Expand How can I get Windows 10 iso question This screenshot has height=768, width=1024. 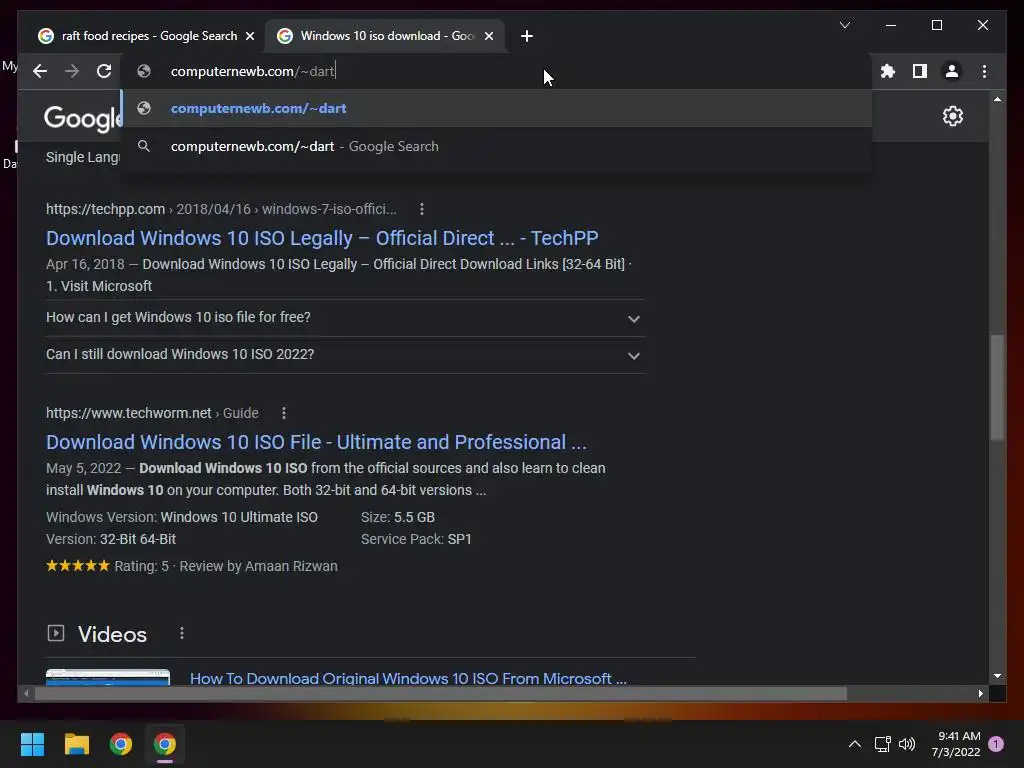(345, 317)
